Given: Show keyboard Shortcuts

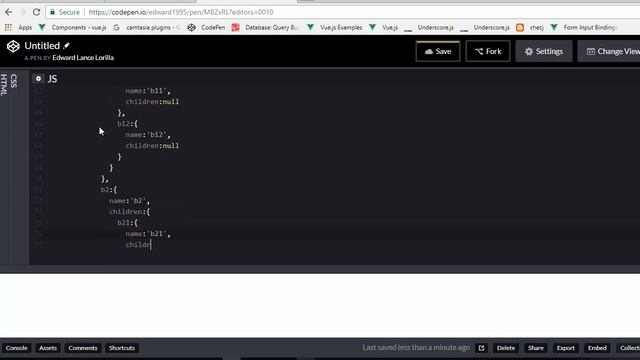Looking at the screenshot, I should click(x=122, y=348).
